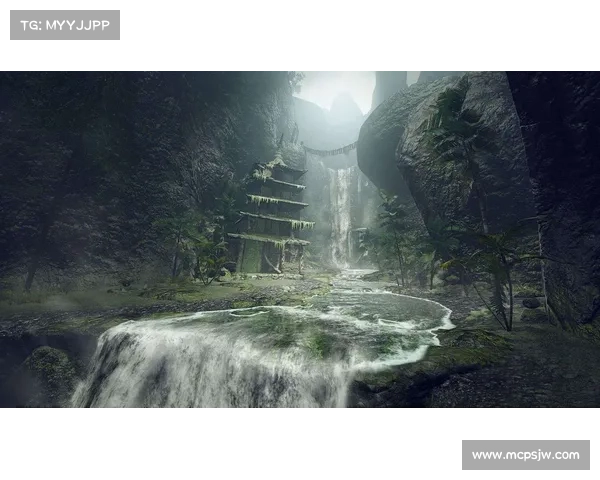600x480 pixels.
Task: Open the www.mcpsjw.com link
Action: [x=524, y=455]
